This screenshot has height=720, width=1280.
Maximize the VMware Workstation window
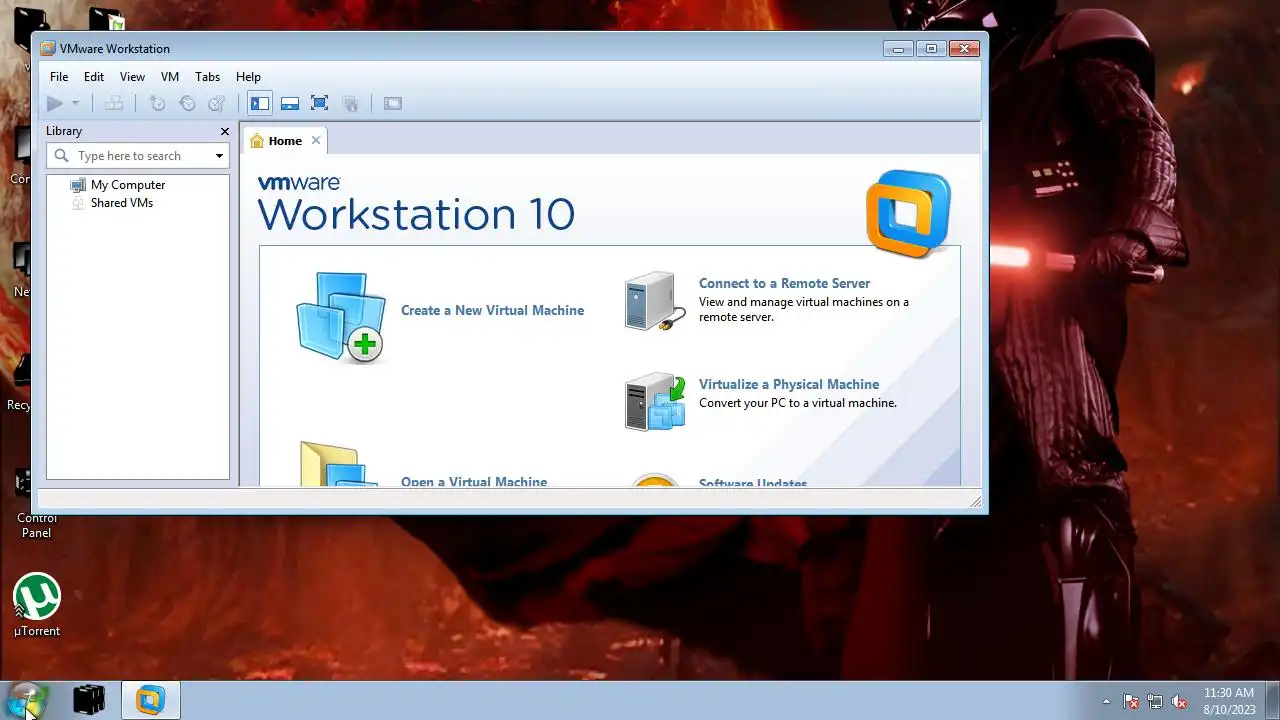[x=931, y=48]
